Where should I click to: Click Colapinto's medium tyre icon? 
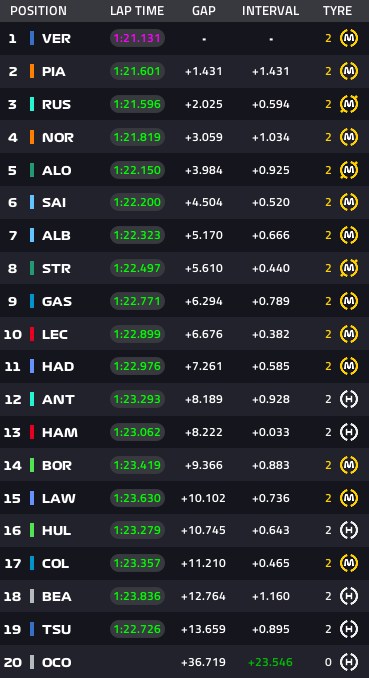[349, 563]
